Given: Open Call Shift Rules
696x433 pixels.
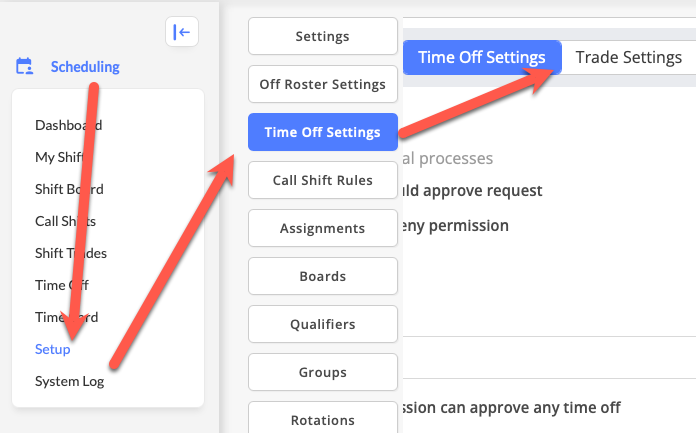Looking at the screenshot, I should 322,180.
